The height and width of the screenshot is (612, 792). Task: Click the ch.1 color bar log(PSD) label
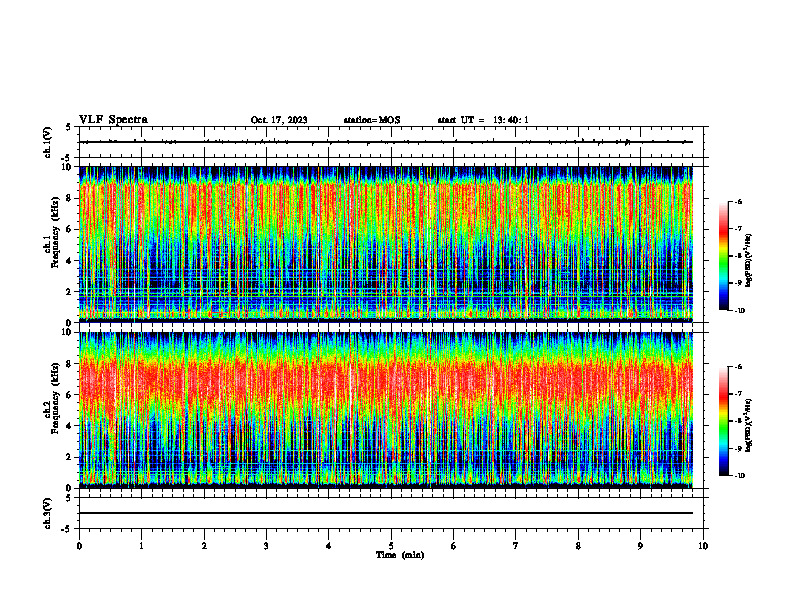tap(749, 261)
